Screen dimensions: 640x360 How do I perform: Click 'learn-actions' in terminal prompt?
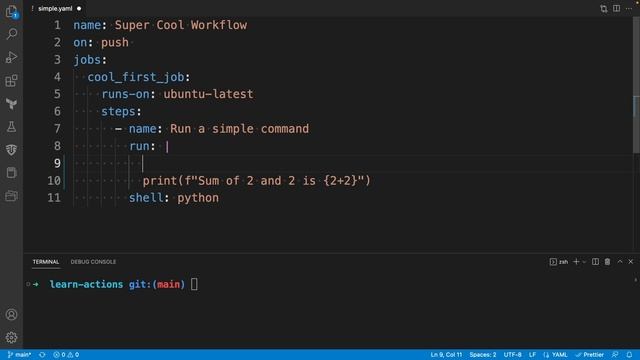pyautogui.click(x=86, y=284)
